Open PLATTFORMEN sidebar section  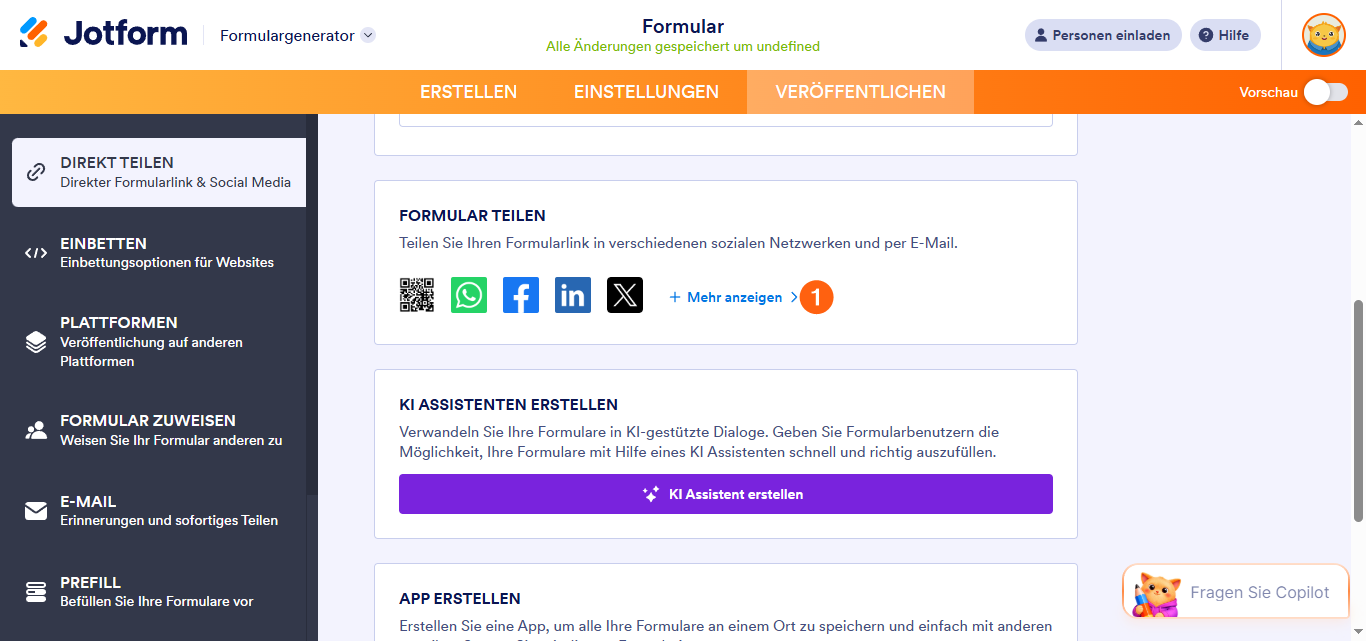point(159,342)
